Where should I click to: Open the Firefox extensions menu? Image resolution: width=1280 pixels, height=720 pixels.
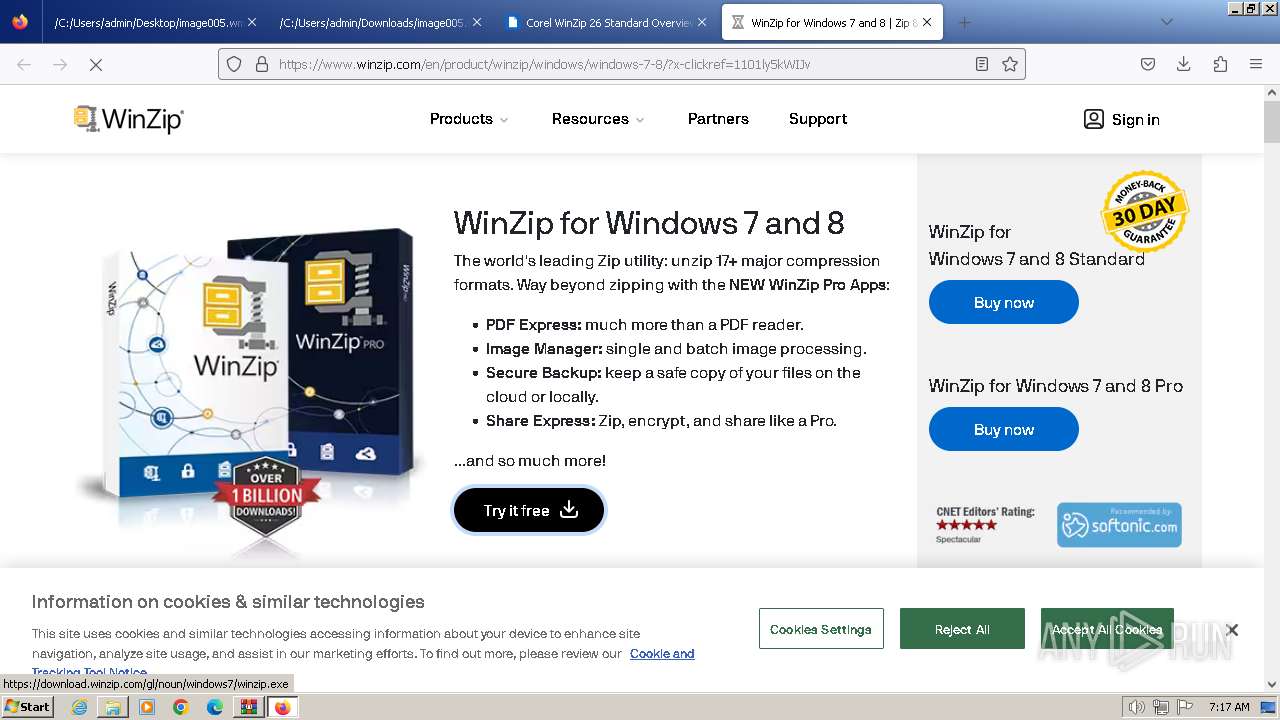1220,64
